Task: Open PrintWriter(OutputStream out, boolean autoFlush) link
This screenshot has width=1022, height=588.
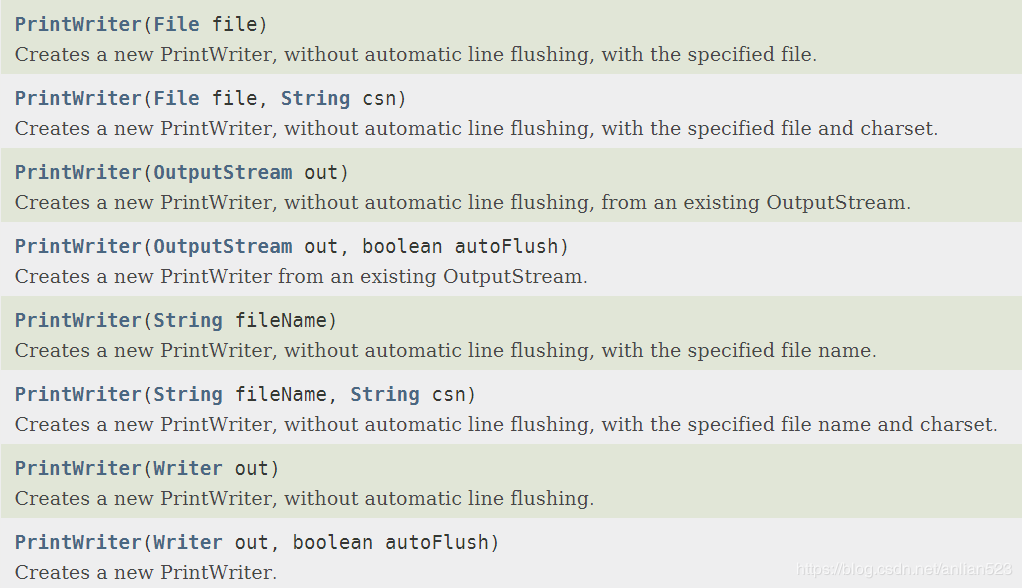Action: pos(78,246)
